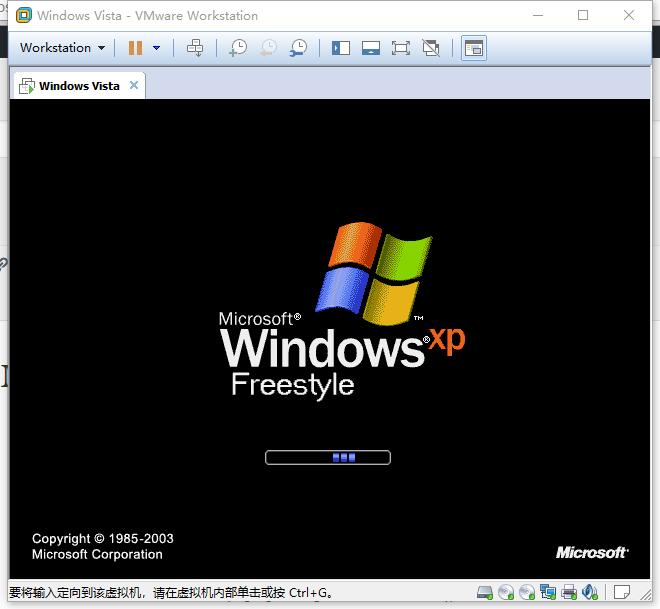The width and height of the screenshot is (660, 609).
Task: Toggle the library sidebar panel
Action: click(341, 48)
